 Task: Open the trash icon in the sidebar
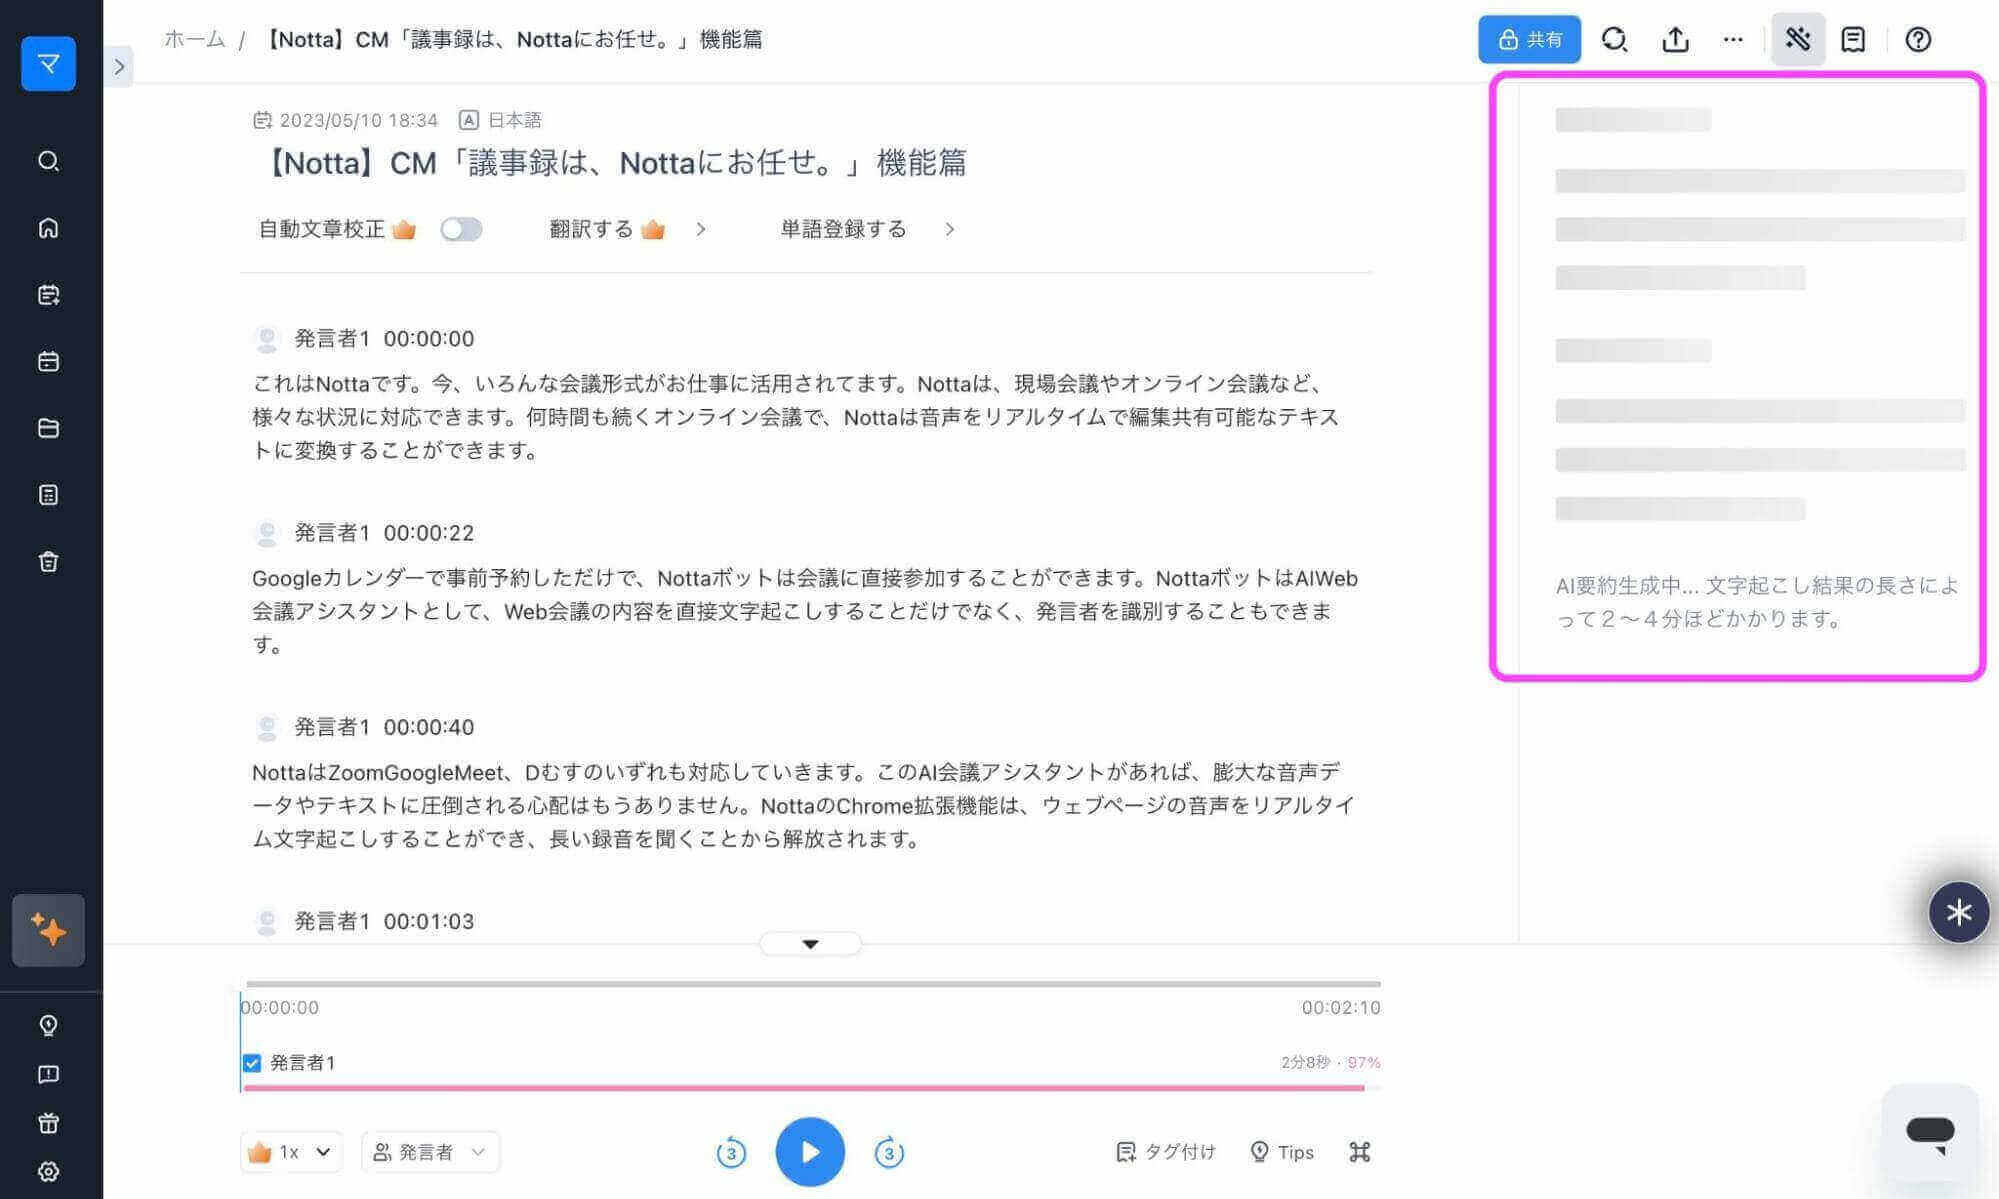click(x=48, y=561)
